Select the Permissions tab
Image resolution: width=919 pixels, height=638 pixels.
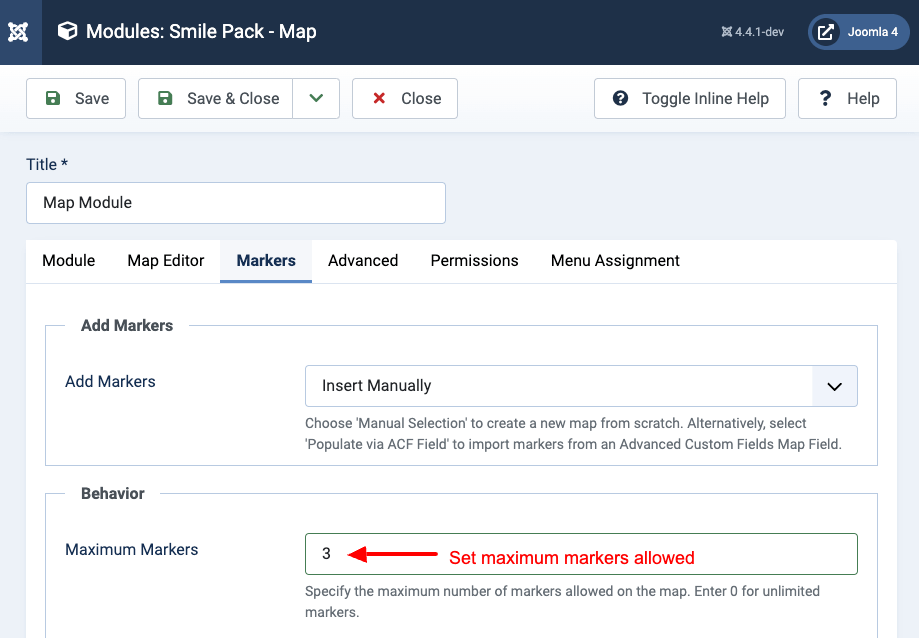coord(474,261)
